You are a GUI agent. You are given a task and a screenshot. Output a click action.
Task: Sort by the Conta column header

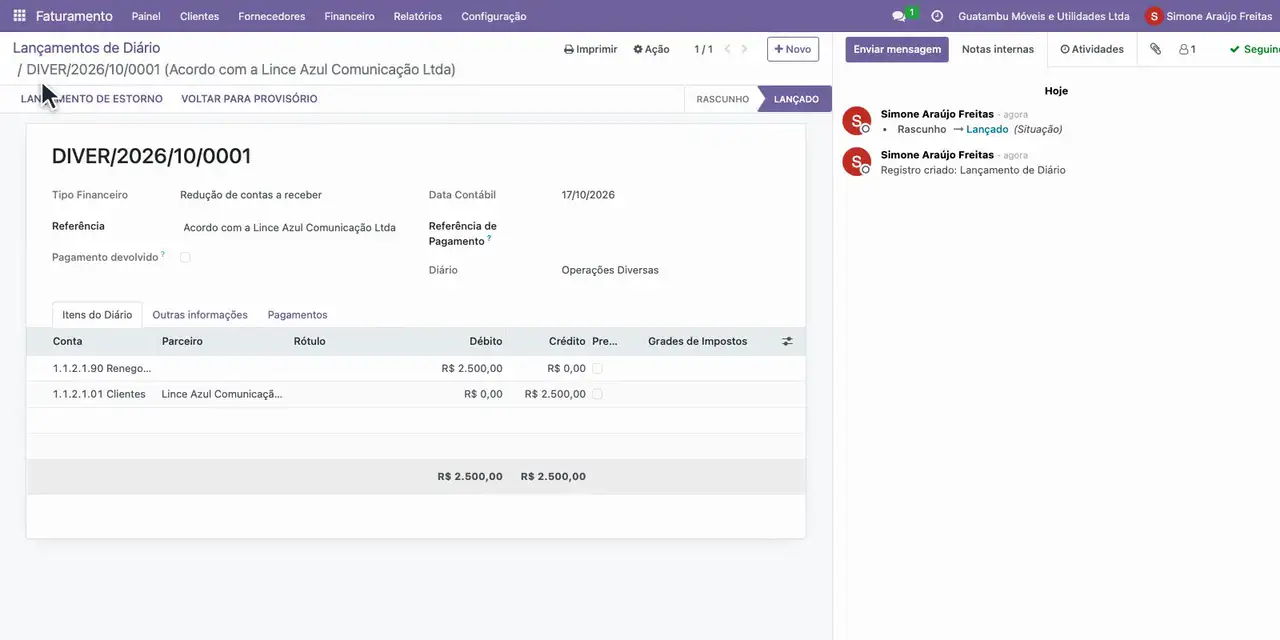point(68,341)
